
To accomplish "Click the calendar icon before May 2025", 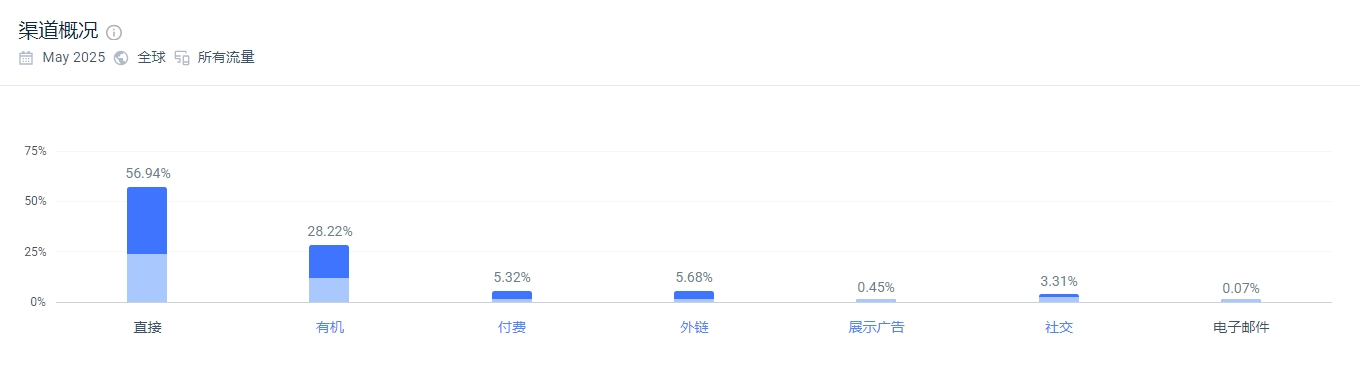I will coord(26,58).
